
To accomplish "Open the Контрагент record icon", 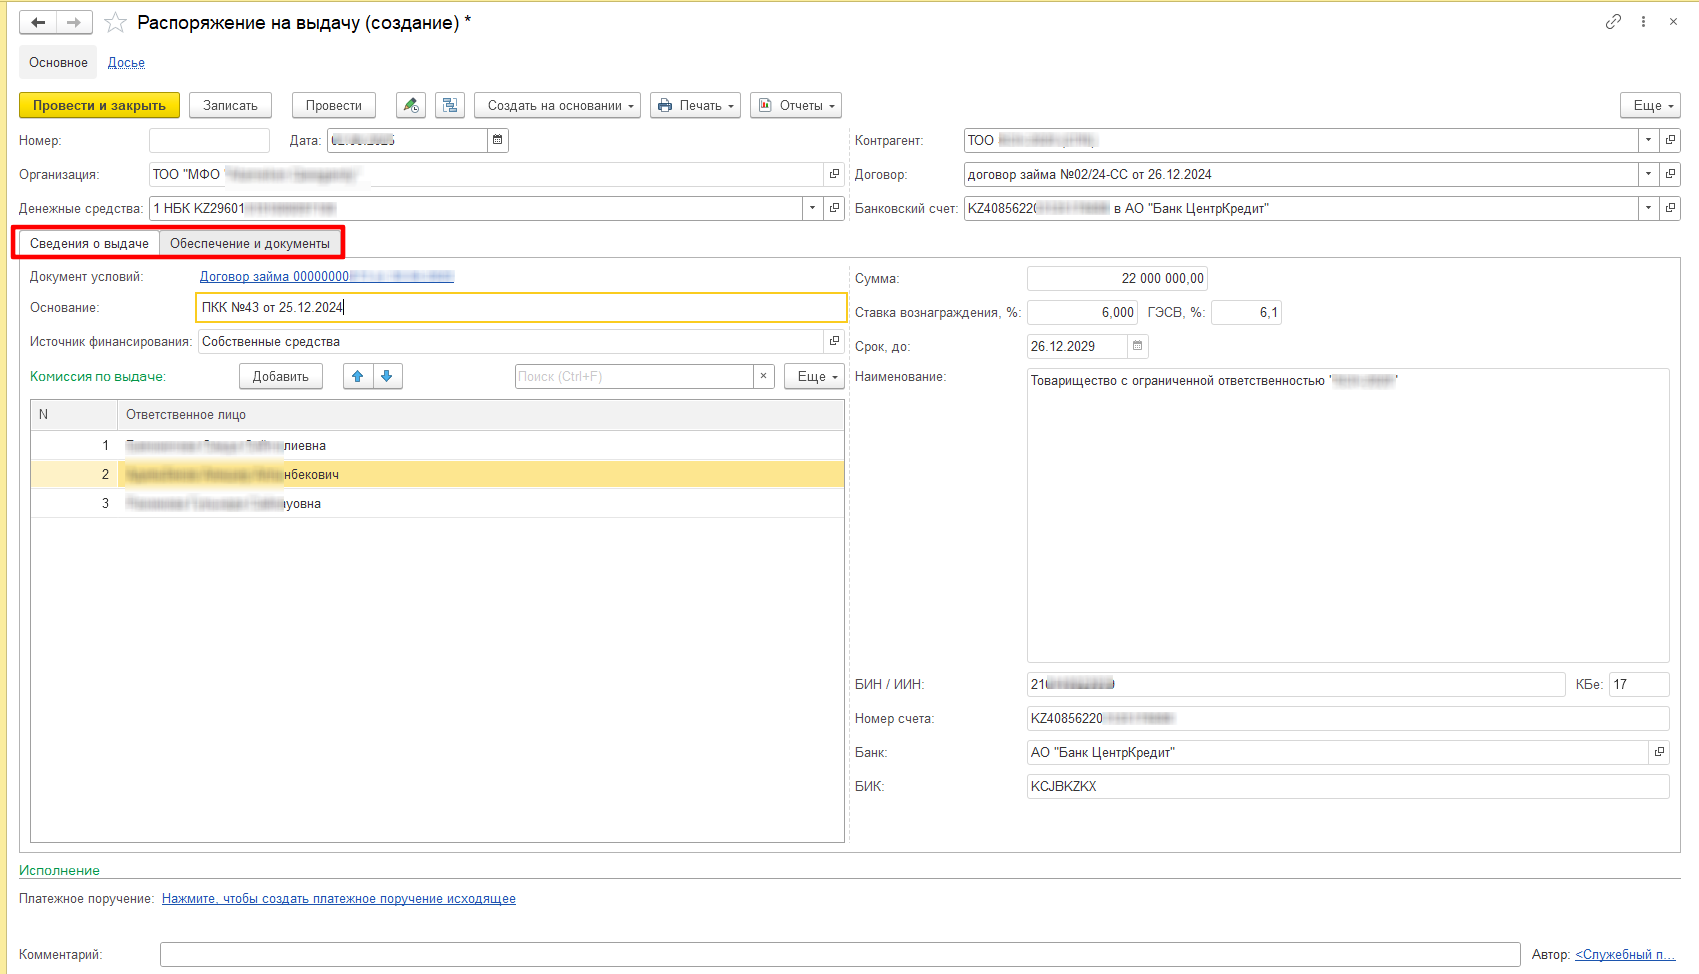I will click(1670, 140).
